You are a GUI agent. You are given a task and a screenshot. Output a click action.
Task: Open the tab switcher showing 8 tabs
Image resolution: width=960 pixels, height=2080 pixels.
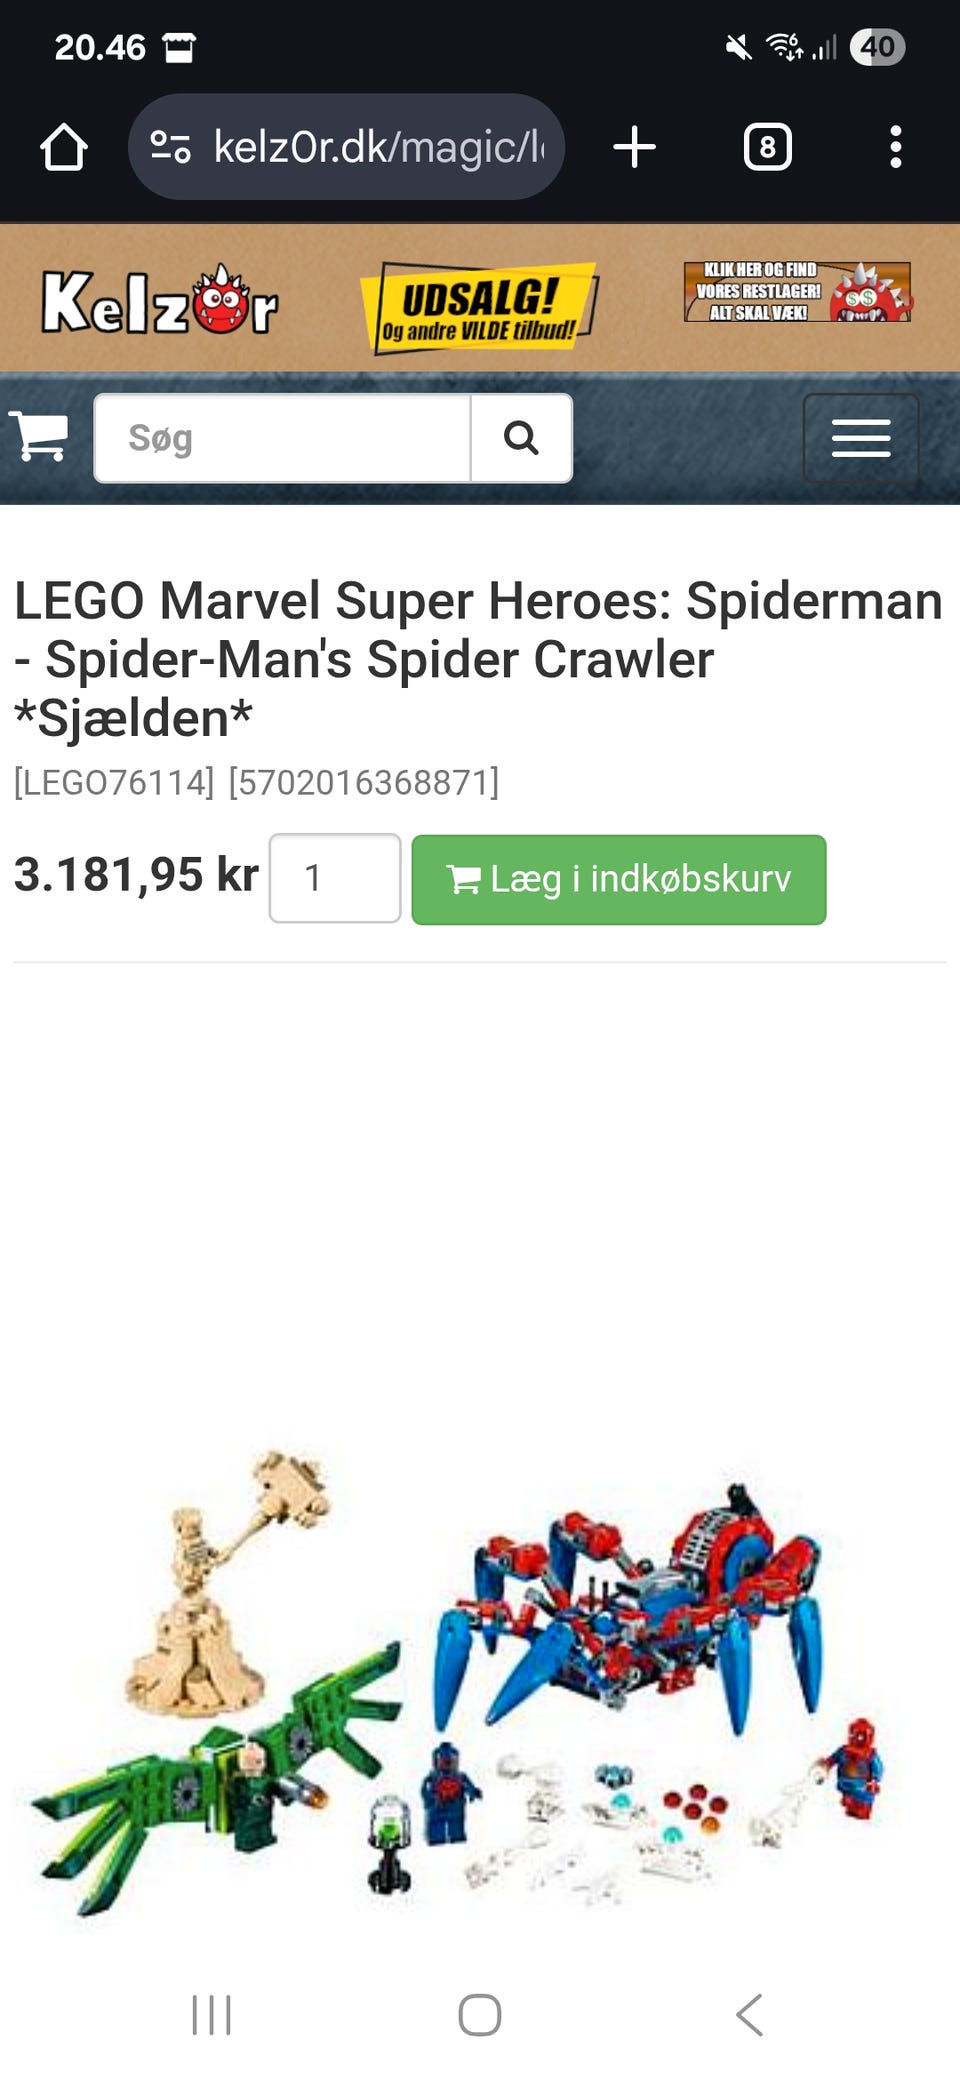pyautogui.click(x=767, y=147)
